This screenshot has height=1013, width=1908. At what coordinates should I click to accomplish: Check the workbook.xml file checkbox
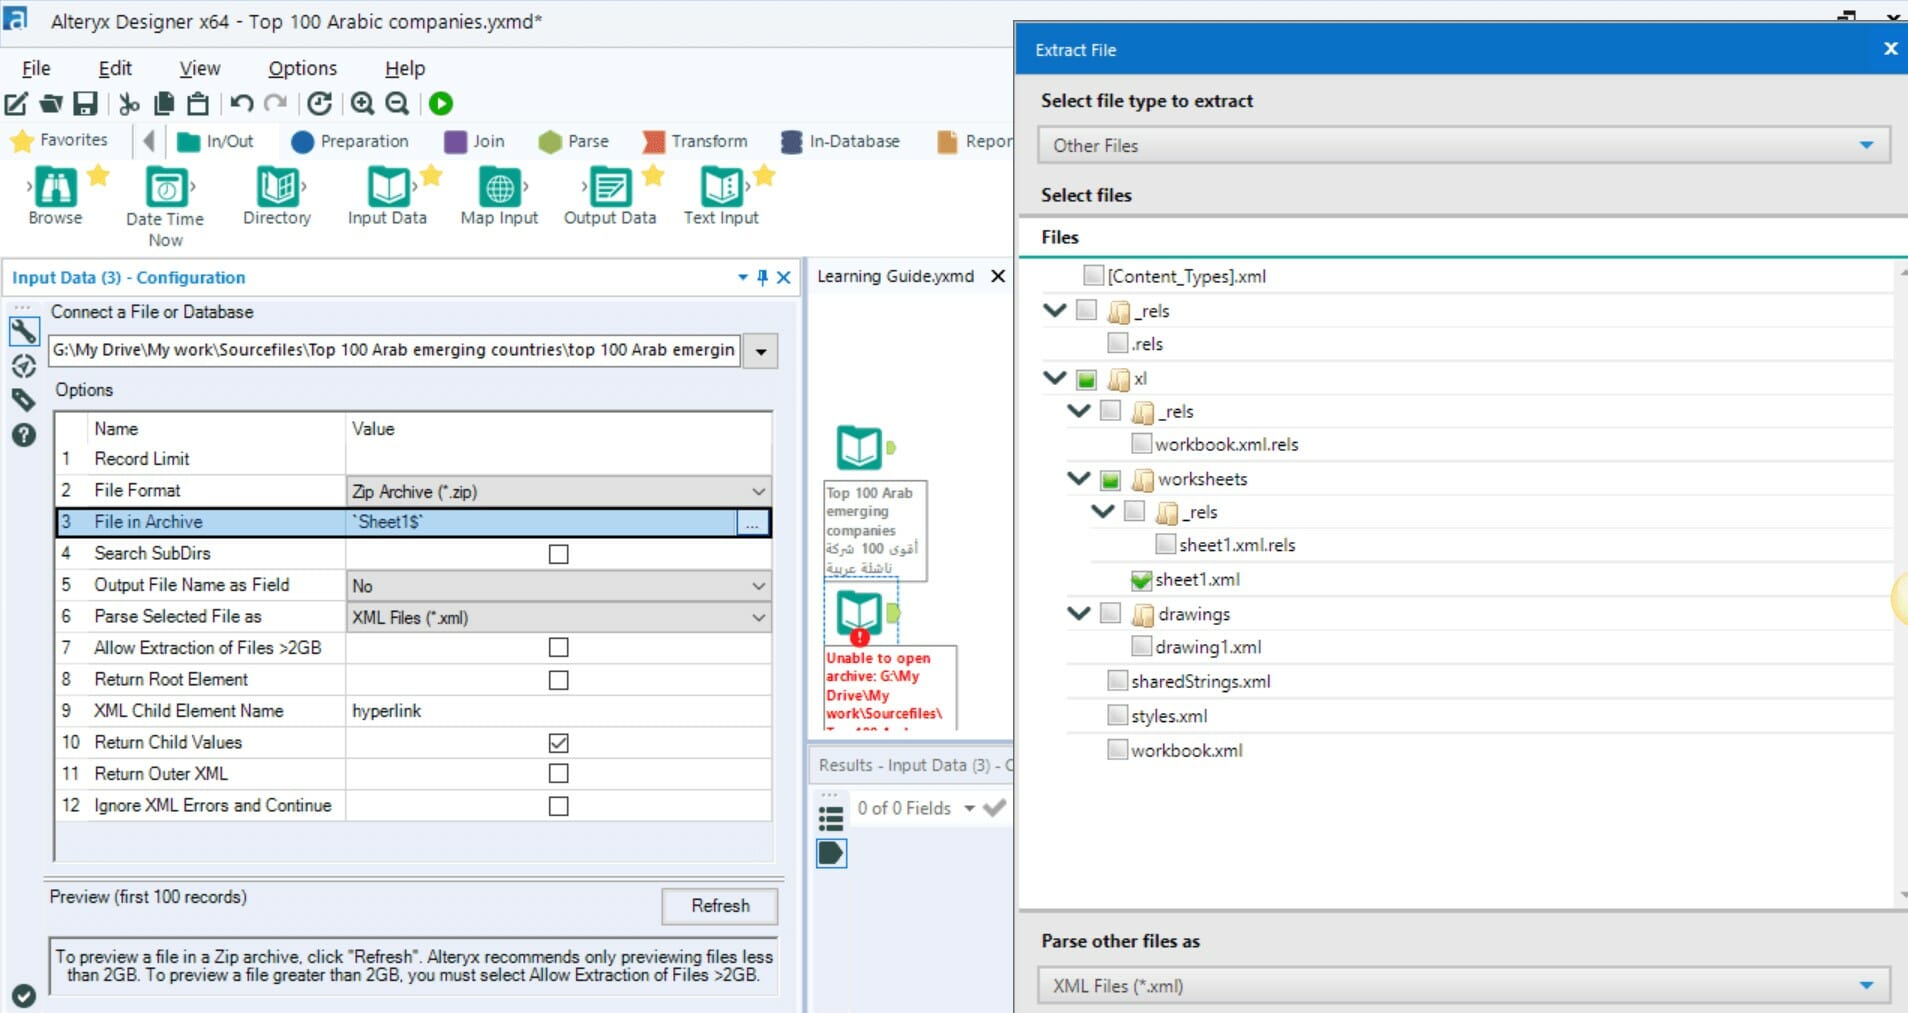click(x=1118, y=749)
